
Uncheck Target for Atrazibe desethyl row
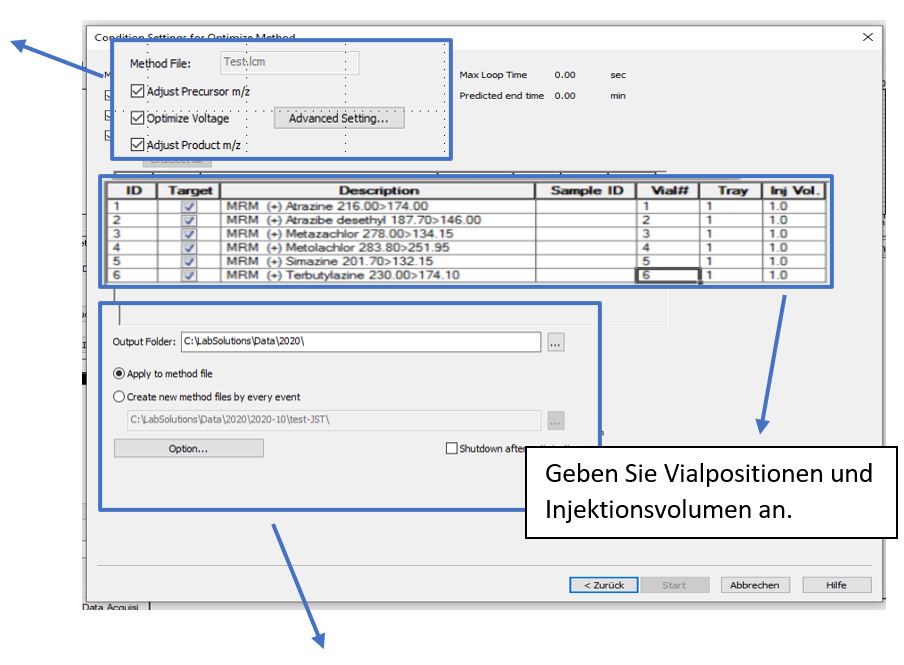coord(189,220)
